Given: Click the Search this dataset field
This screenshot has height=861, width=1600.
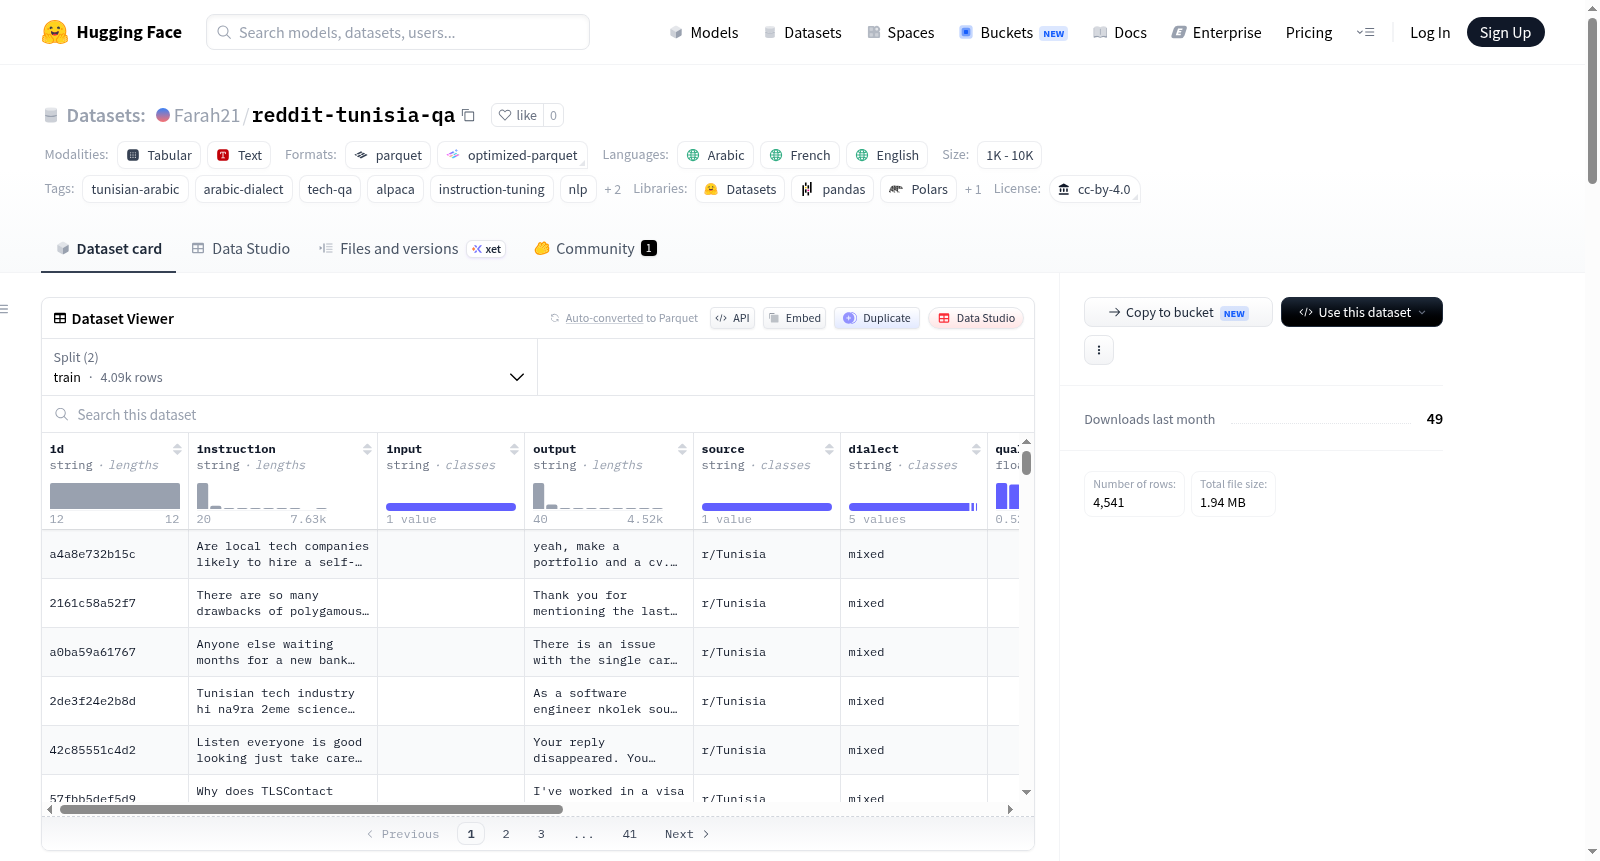Looking at the screenshot, I should (x=538, y=415).
